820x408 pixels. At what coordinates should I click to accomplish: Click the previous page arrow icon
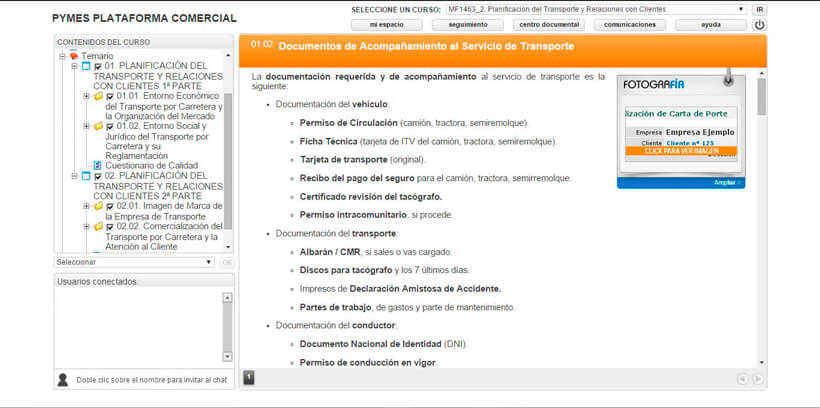click(742, 379)
